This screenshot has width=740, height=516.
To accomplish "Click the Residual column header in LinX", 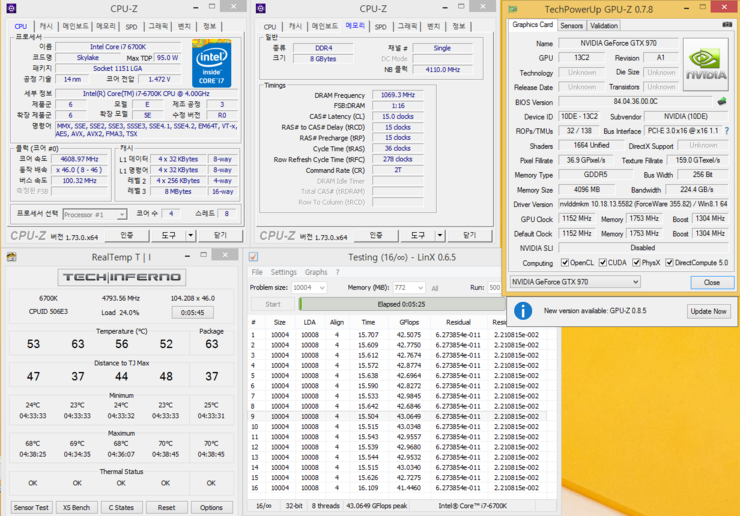I will point(458,322).
